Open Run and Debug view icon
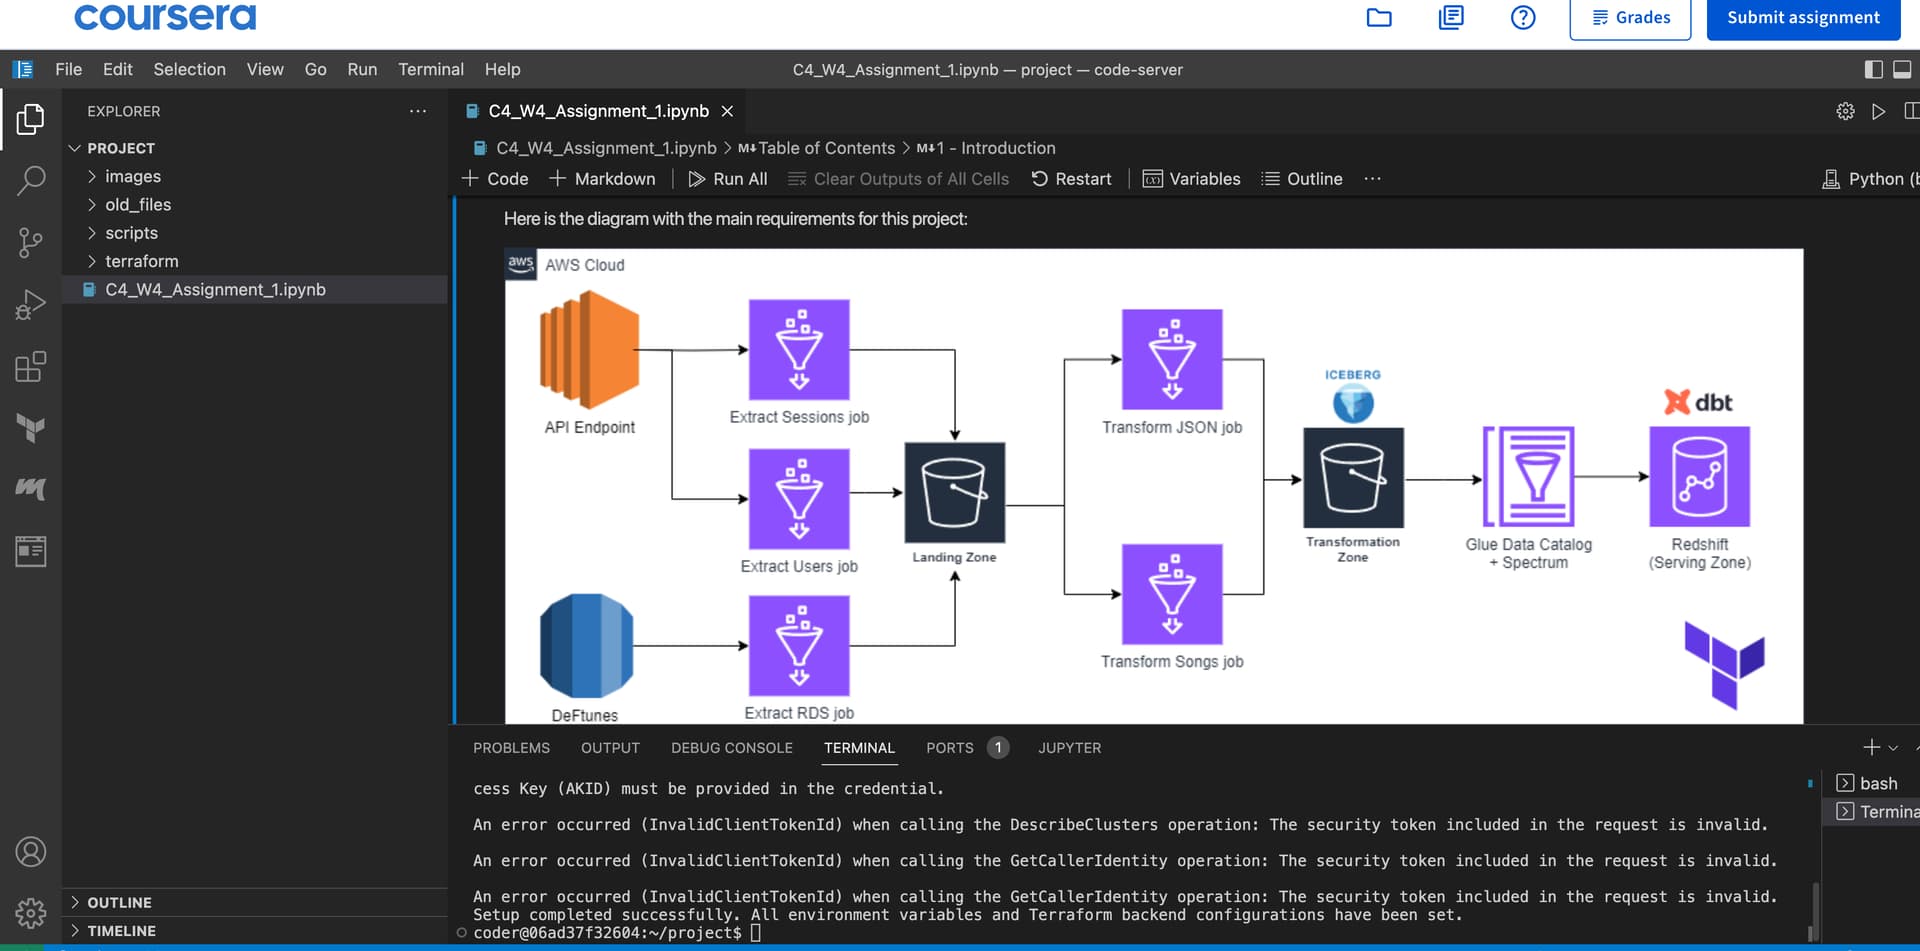Image resolution: width=1920 pixels, height=951 pixels. click(30, 304)
